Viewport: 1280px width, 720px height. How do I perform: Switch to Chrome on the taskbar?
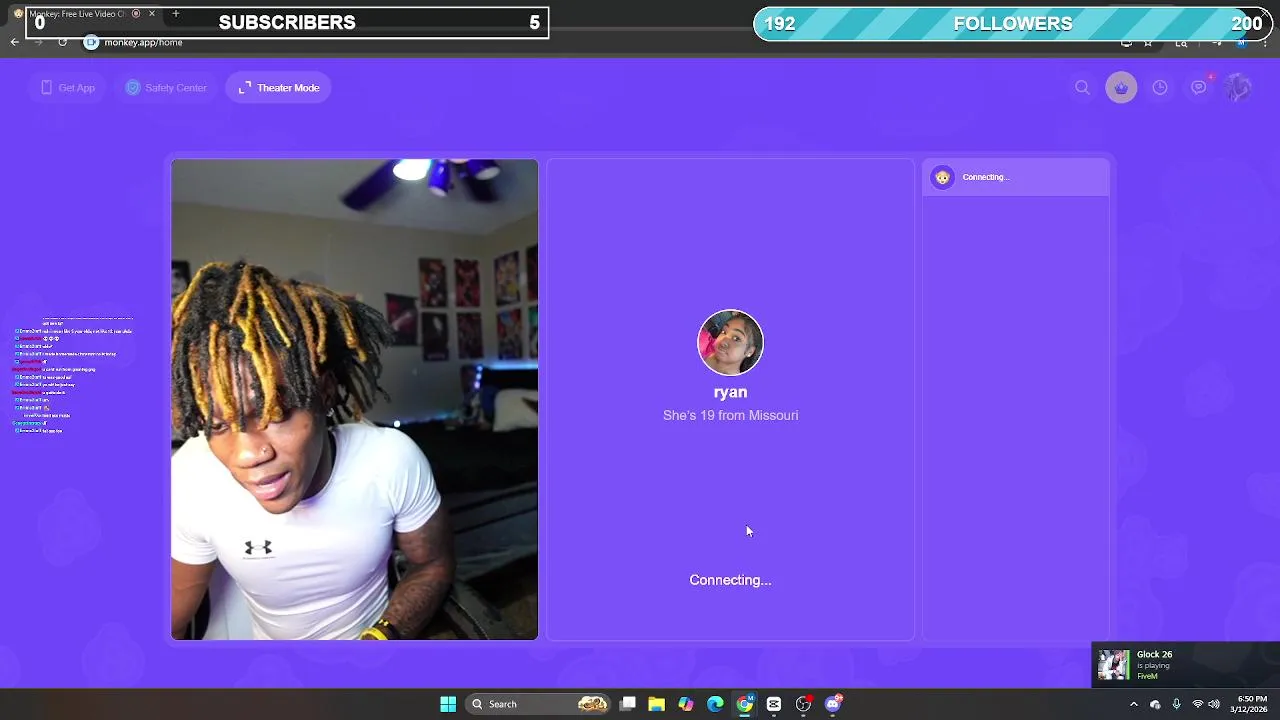745,704
